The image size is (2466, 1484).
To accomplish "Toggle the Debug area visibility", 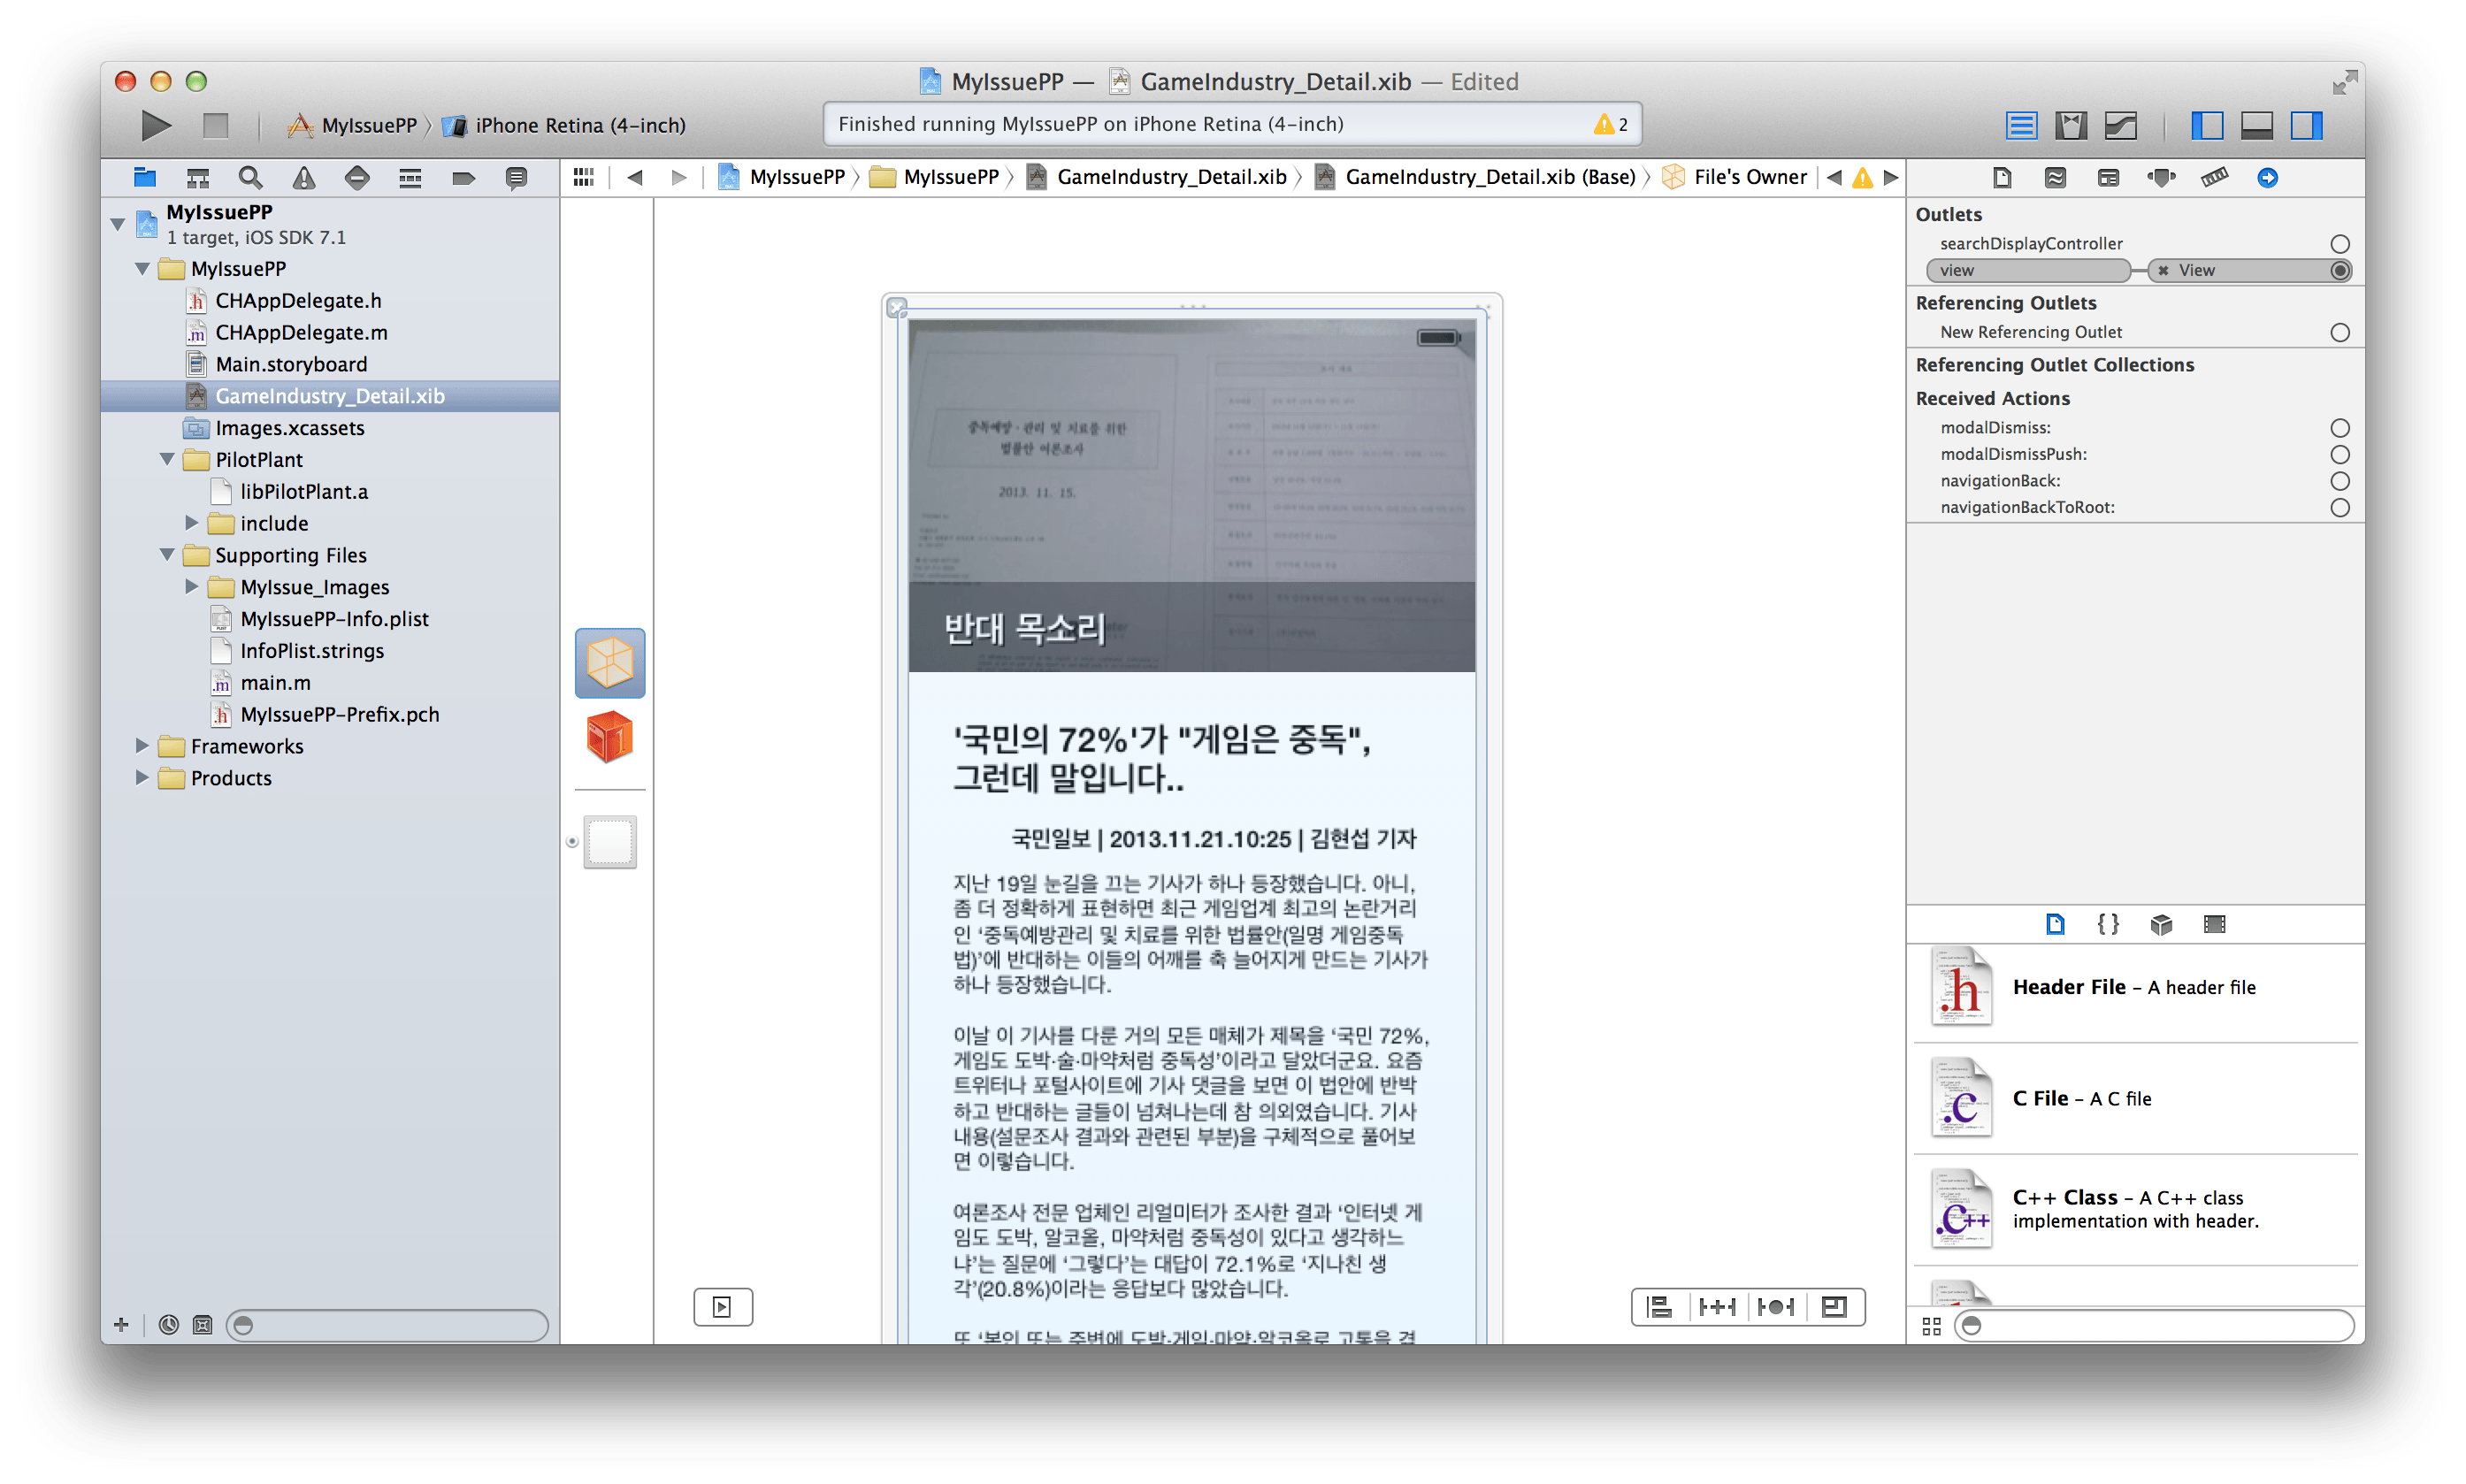I will pyautogui.click(x=2256, y=126).
